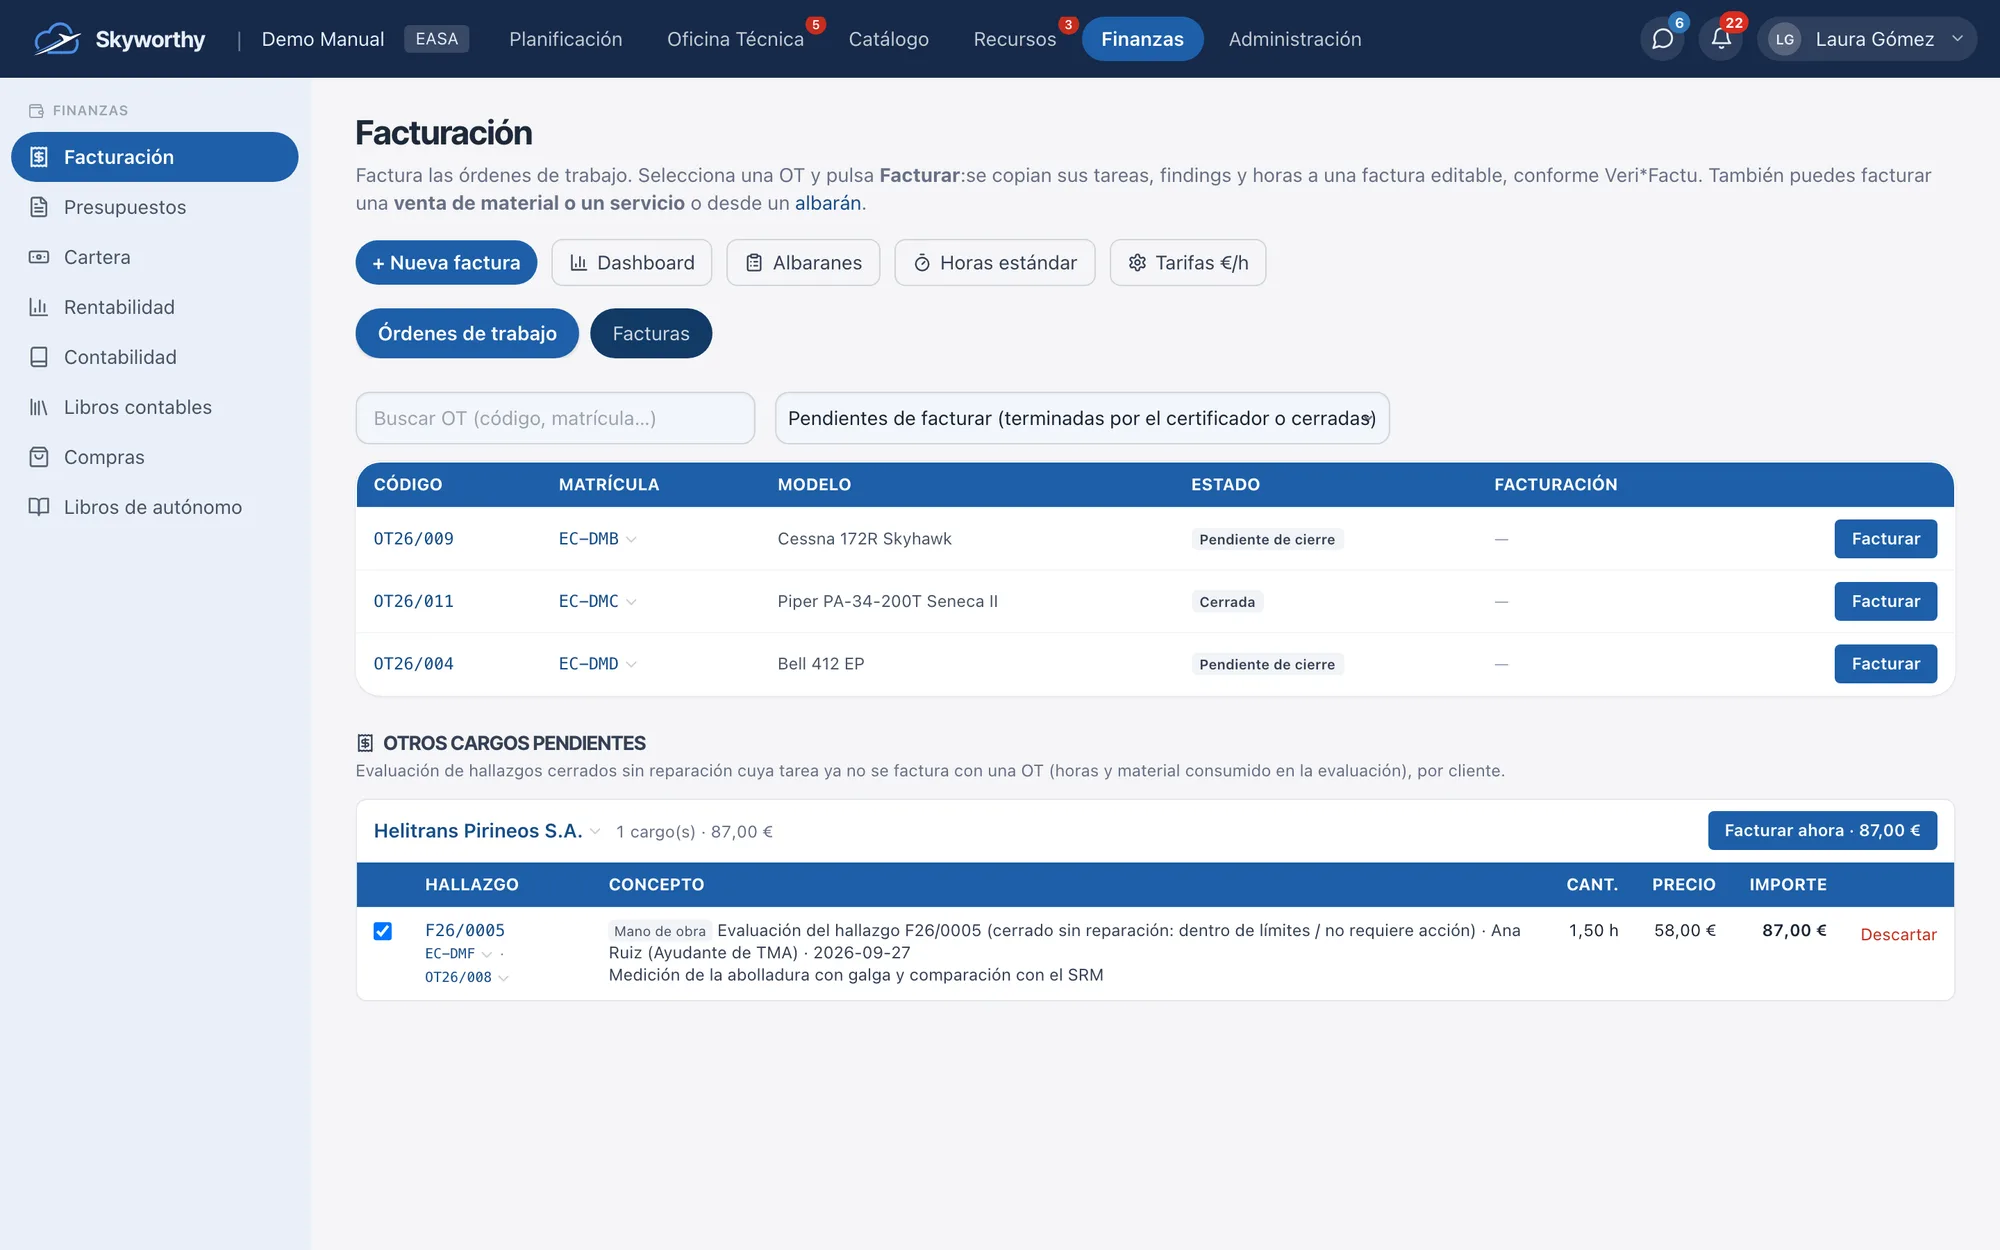The width and height of the screenshot is (2000, 1250).
Task: Open the Administración menu
Action: (1295, 39)
